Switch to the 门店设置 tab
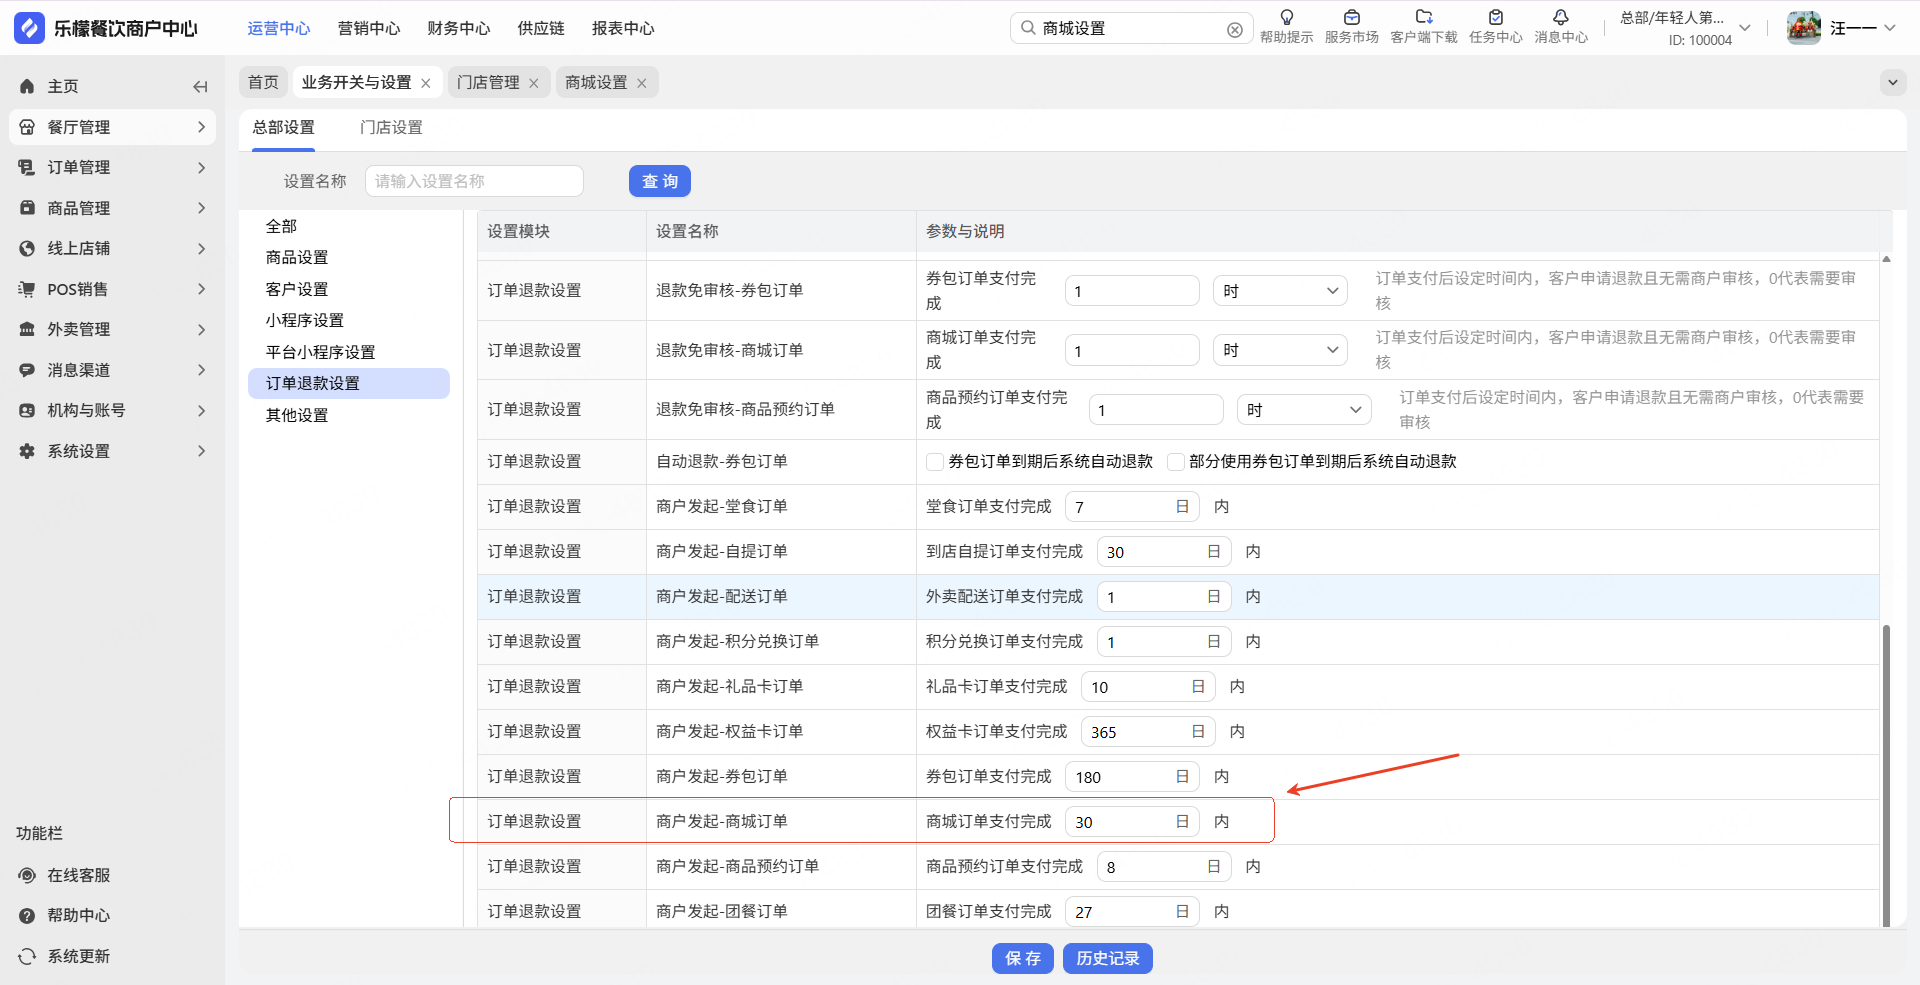The width and height of the screenshot is (1920, 985). [x=391, y=128]
